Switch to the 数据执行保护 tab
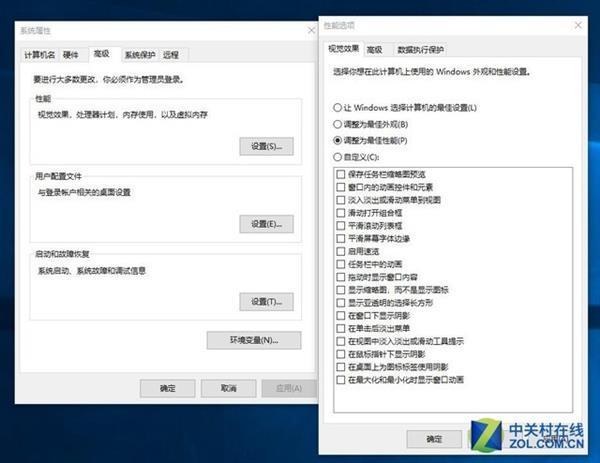Screen dimensions: 600x463 pyautogui.click(x=420, y=49)
